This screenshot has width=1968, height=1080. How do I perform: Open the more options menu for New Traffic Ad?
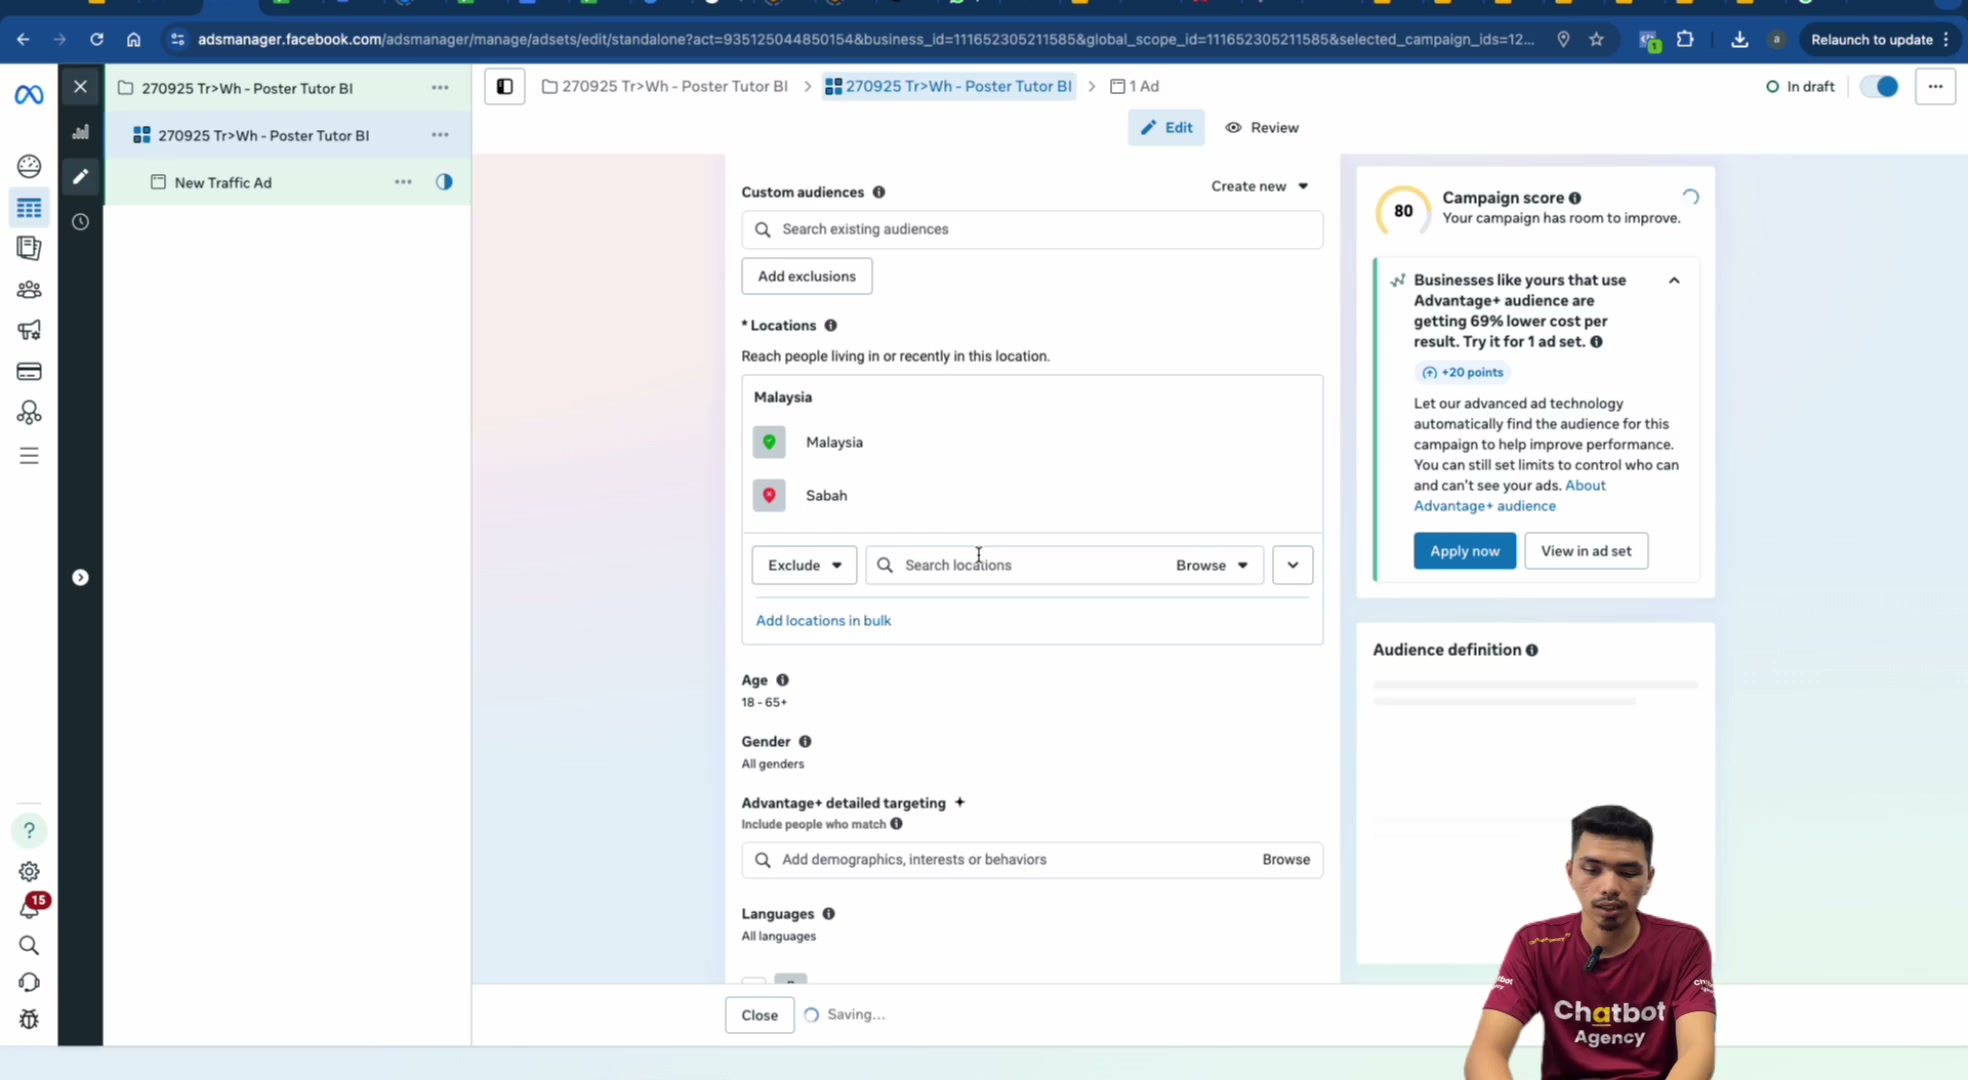[403, 182]
